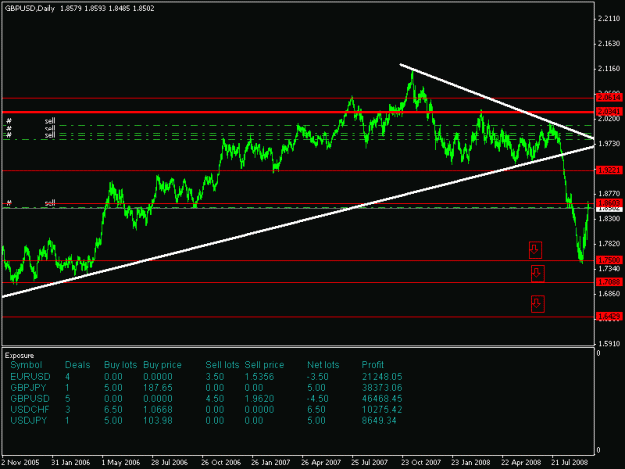
Task: Click the Symbol column header
Action: point(26,365)
